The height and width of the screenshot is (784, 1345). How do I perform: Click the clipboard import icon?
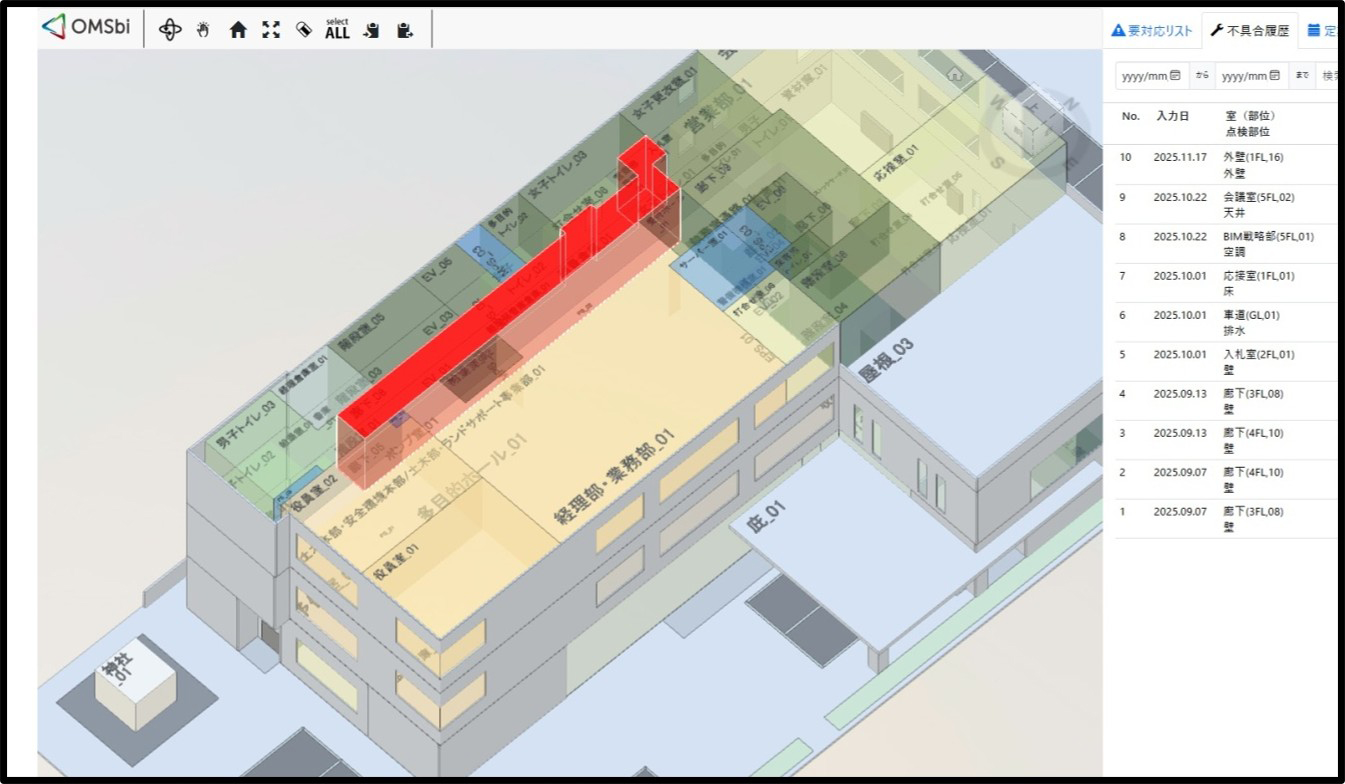[x=371, y=30]
